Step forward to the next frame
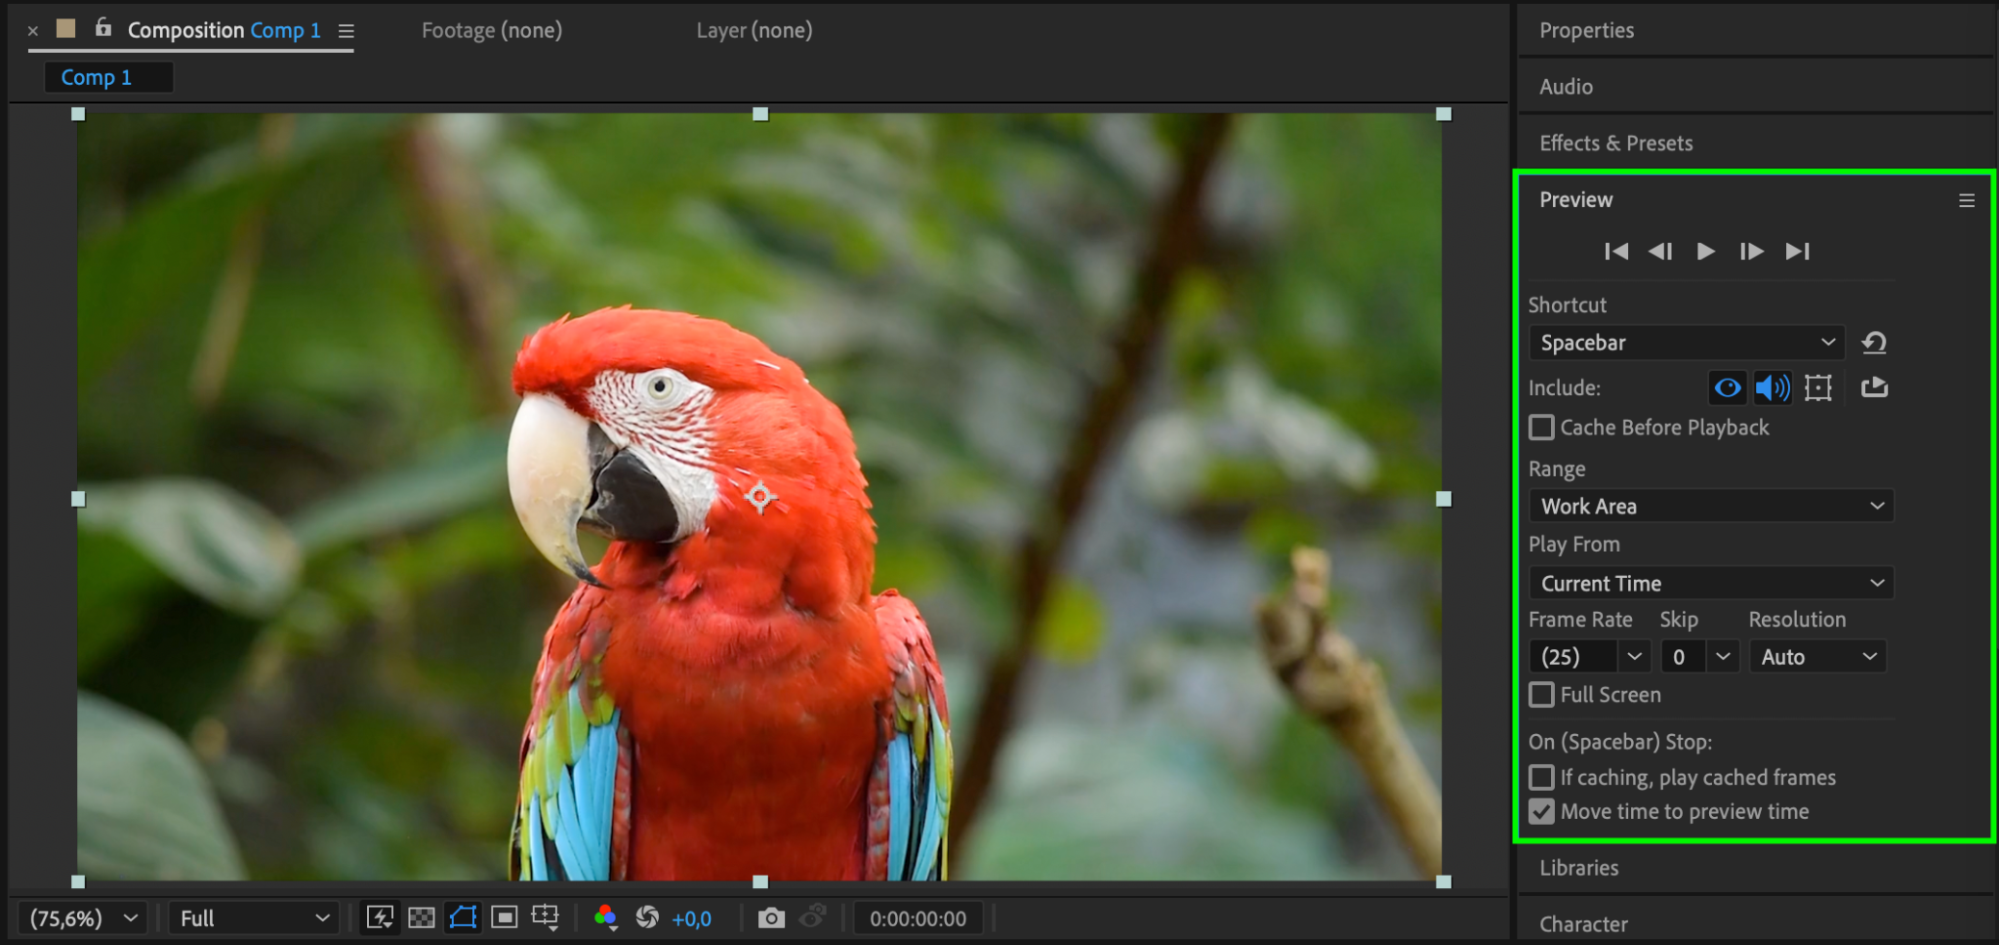This screenshot has width=1999, height=945. [x=1751, y=251]
